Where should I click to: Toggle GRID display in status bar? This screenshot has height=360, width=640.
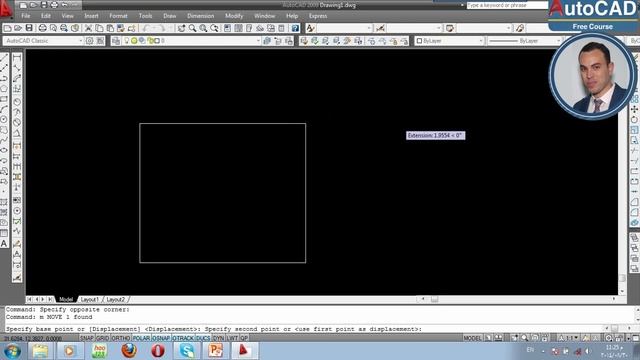point(102,338)
